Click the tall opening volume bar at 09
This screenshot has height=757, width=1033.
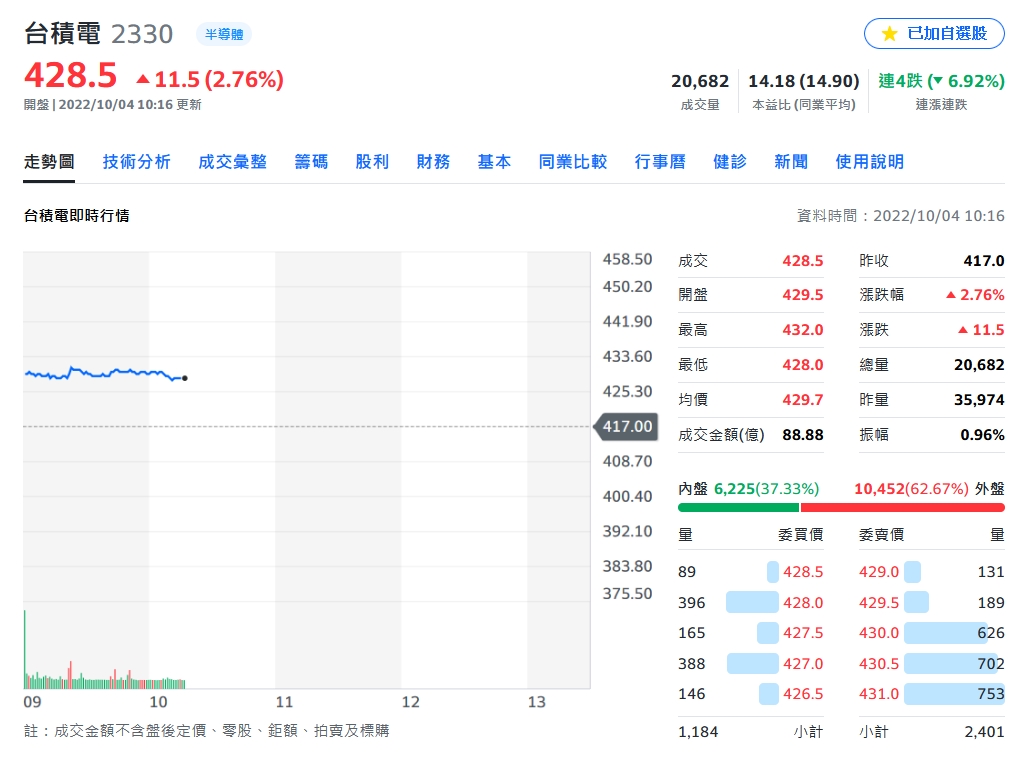pos(25,649)
